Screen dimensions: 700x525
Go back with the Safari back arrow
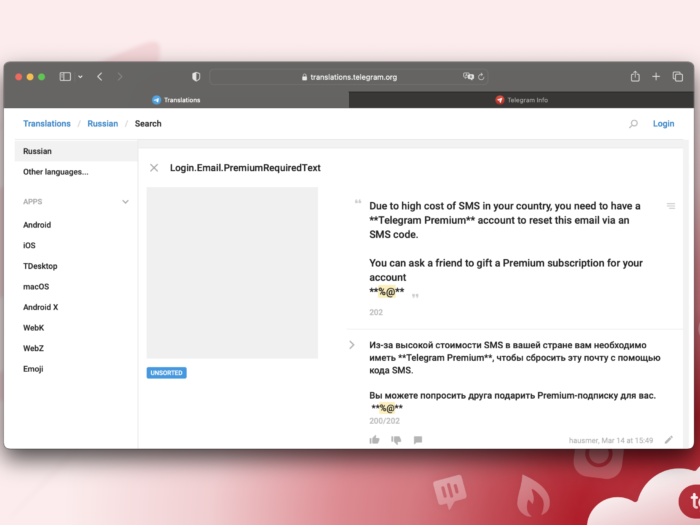[x=100, y=77]
